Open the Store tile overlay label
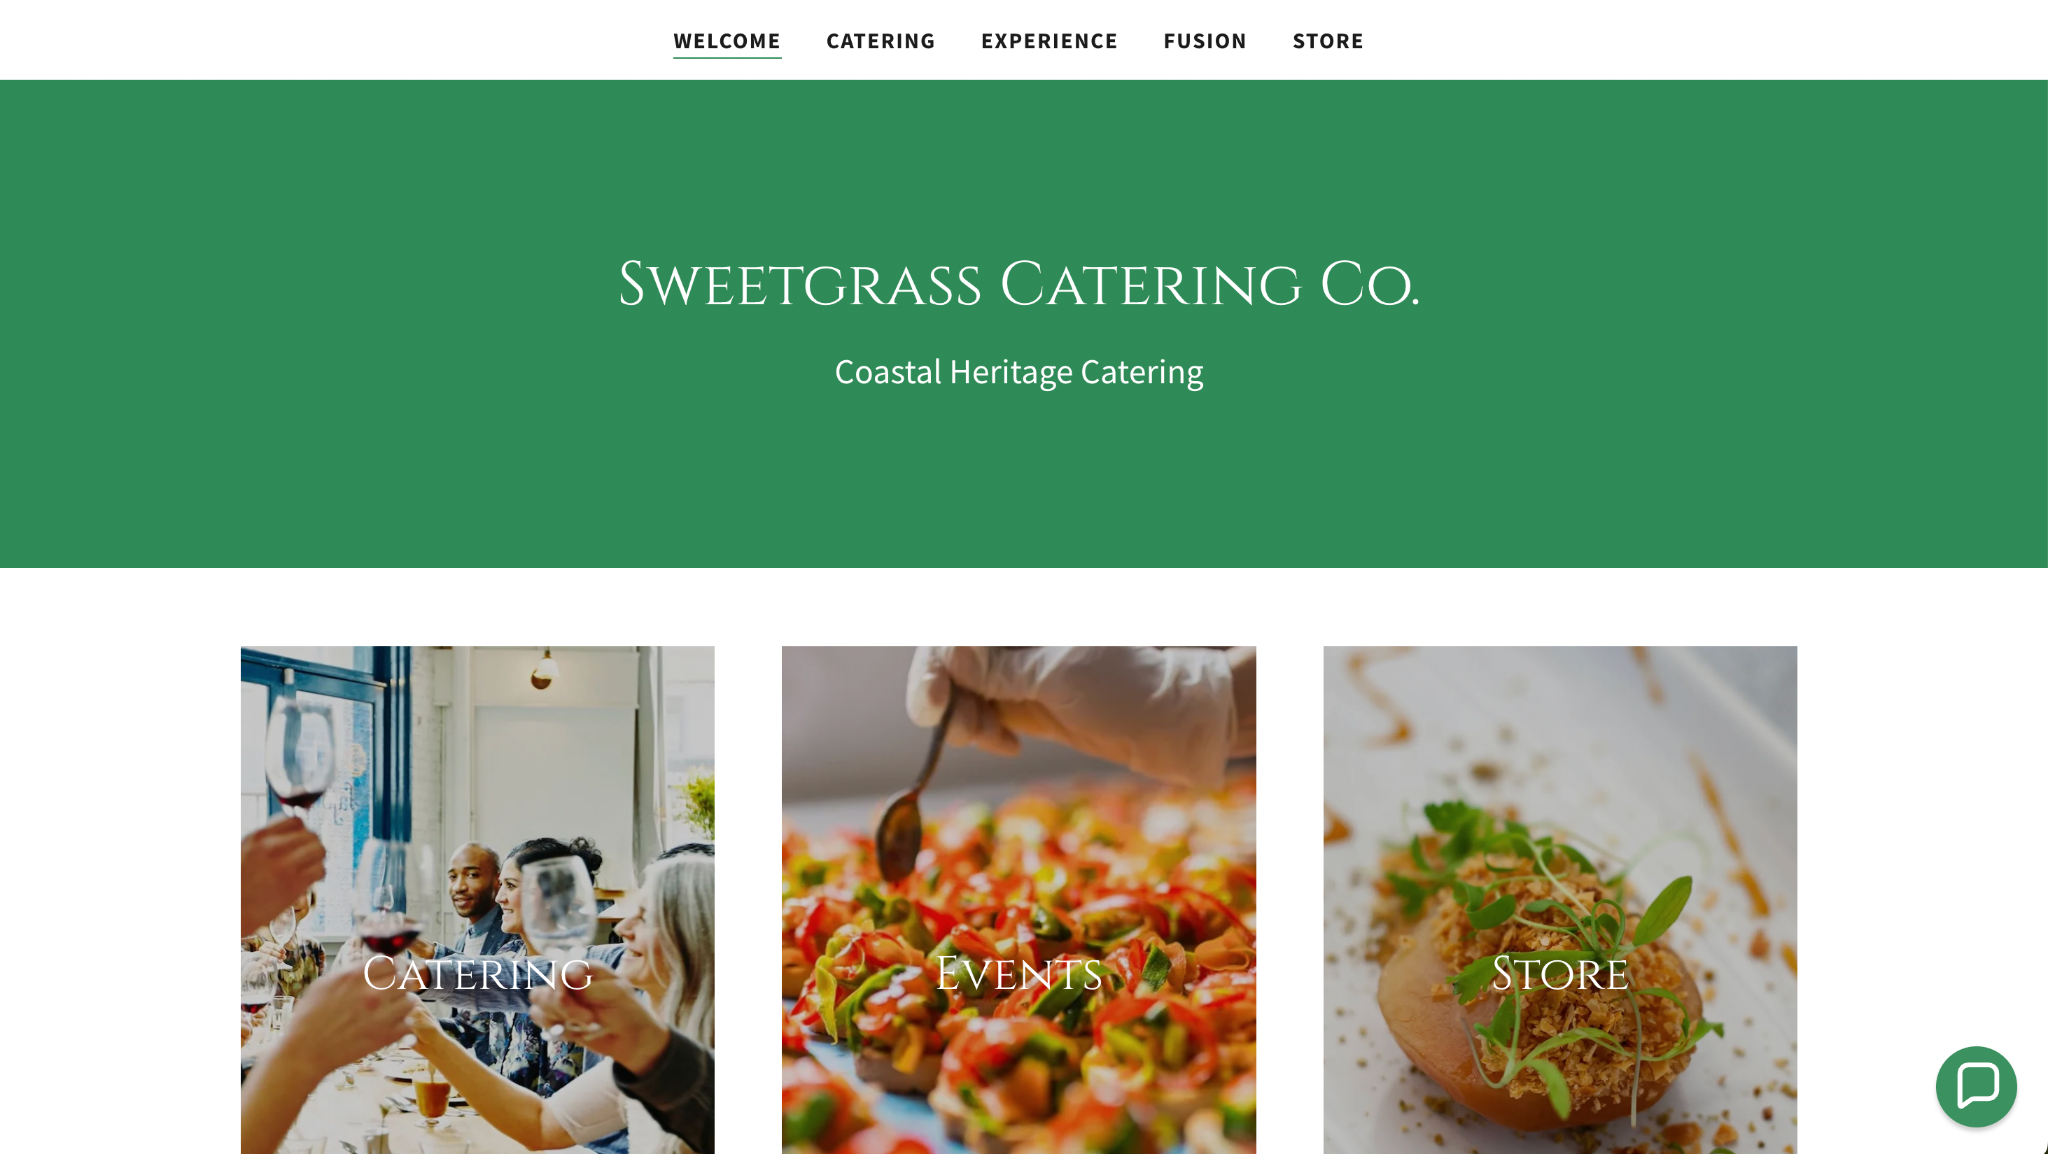 (1560, 973)
